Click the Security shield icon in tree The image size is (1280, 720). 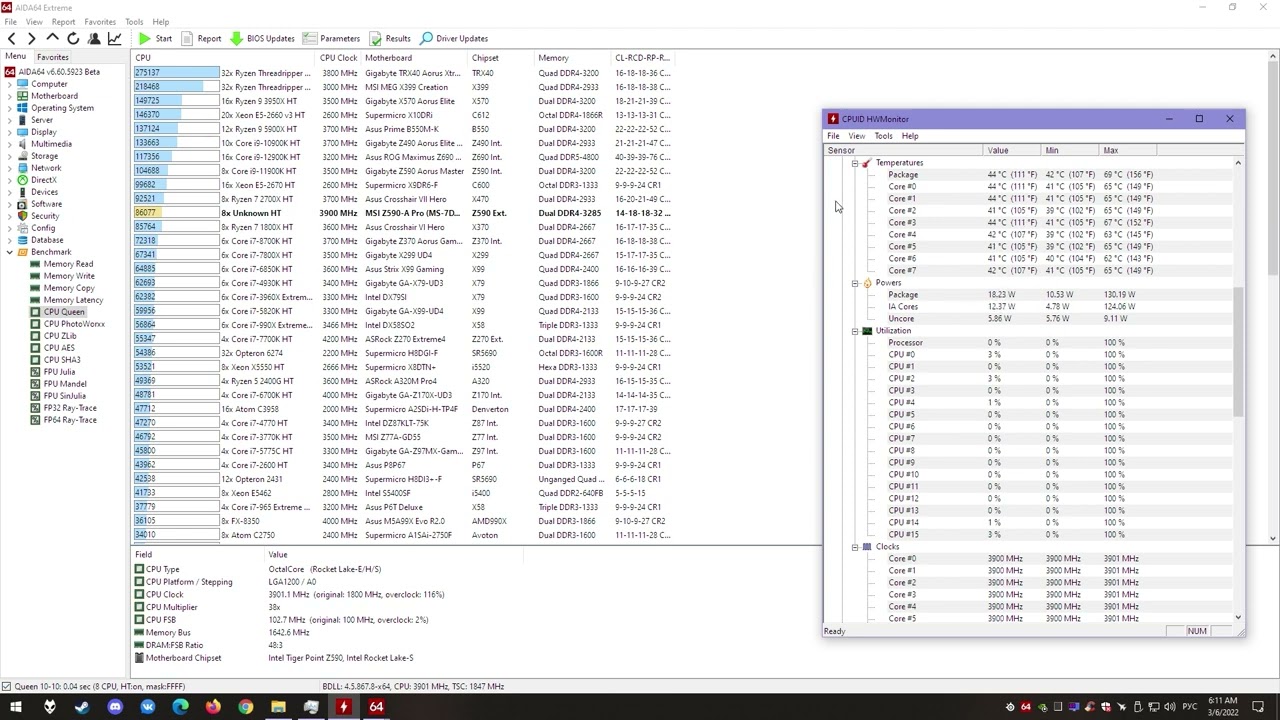tap(23, 216)
